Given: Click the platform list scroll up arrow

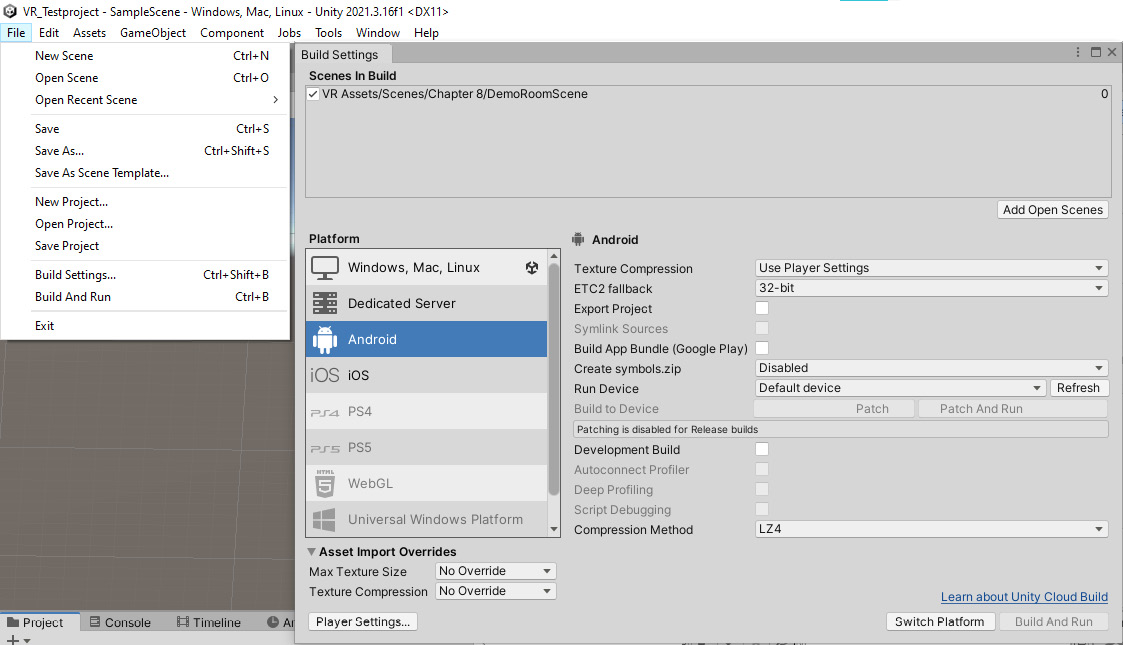Looking at the screenshot, I should [554, 256].
